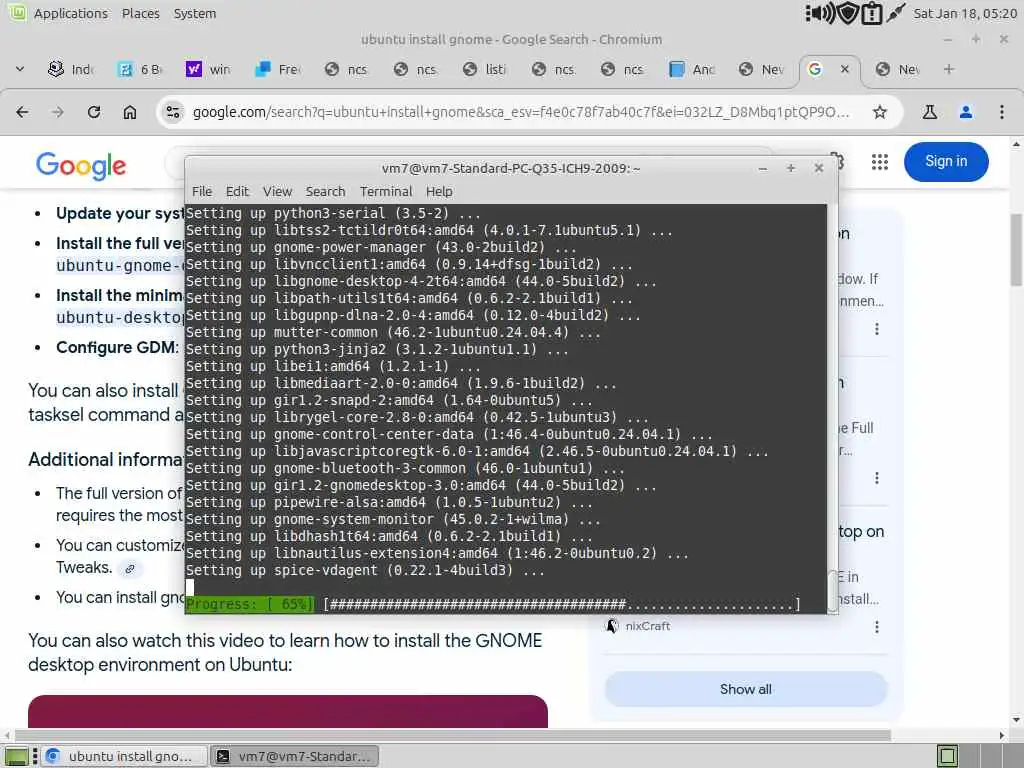Play the embedded video thumbnail
Screen dimensions: 1024x768
click(287, 711)
